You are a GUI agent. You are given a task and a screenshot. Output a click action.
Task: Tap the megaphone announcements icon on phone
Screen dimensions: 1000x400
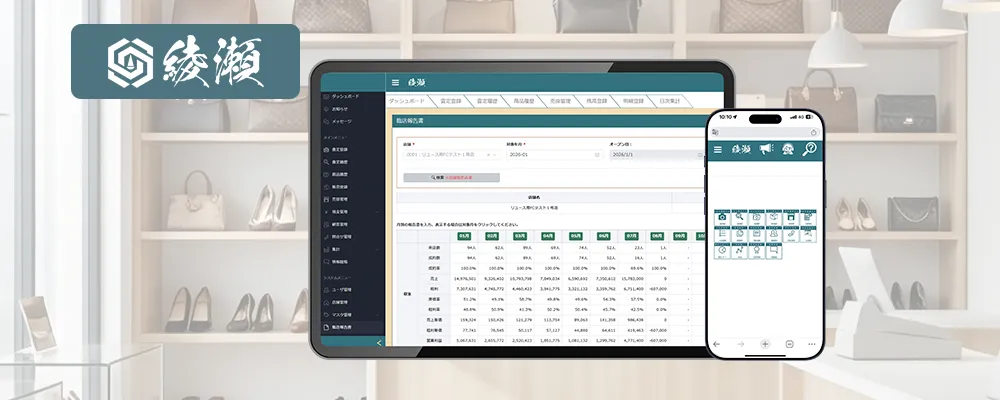[x=766, y=149]
